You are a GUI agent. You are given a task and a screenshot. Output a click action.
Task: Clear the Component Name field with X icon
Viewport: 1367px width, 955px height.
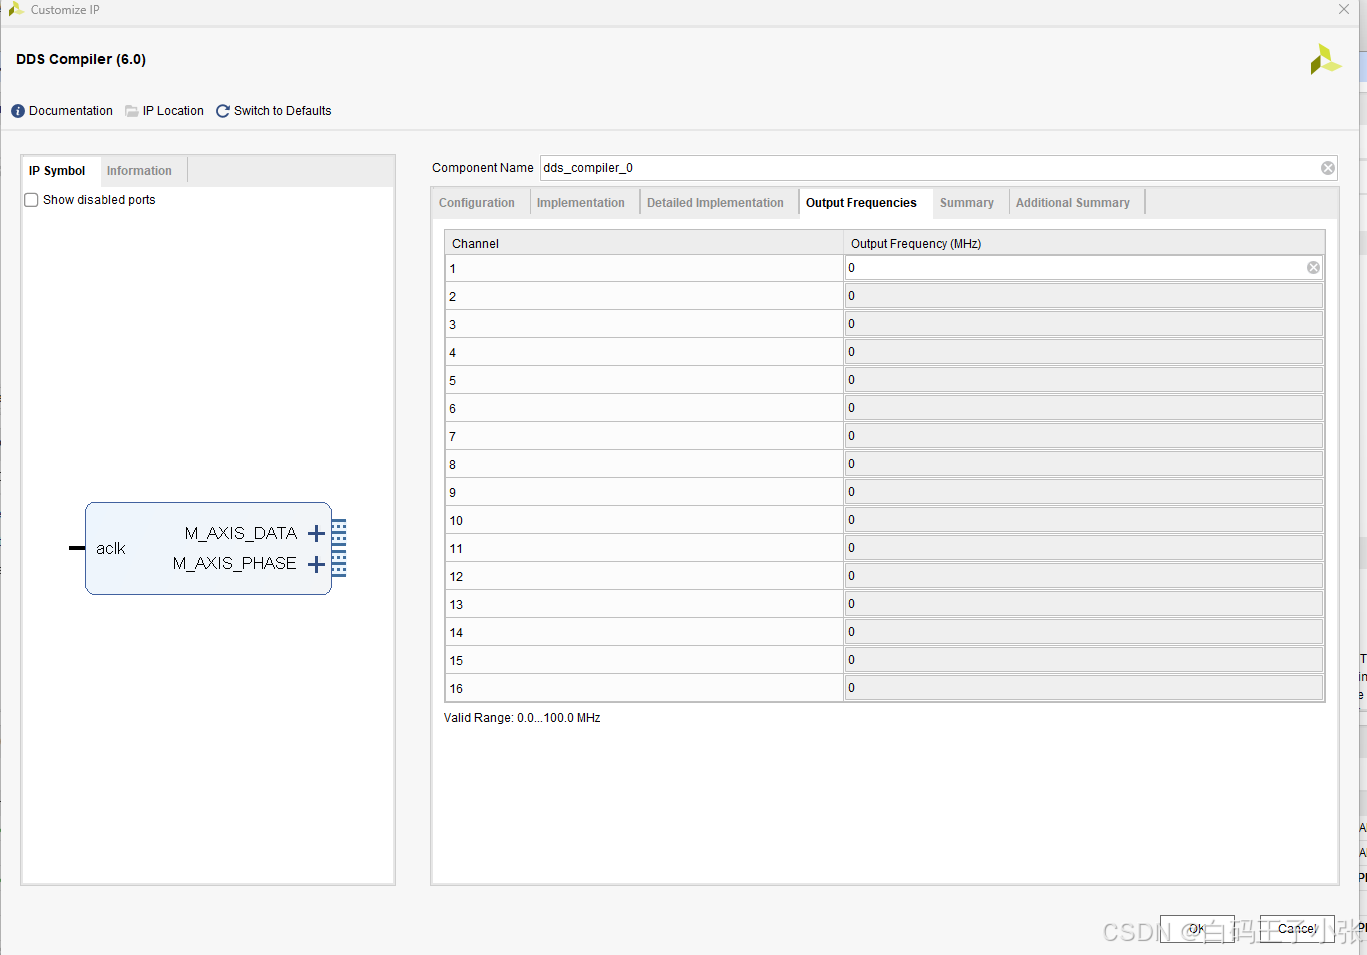coord(1328,168)
